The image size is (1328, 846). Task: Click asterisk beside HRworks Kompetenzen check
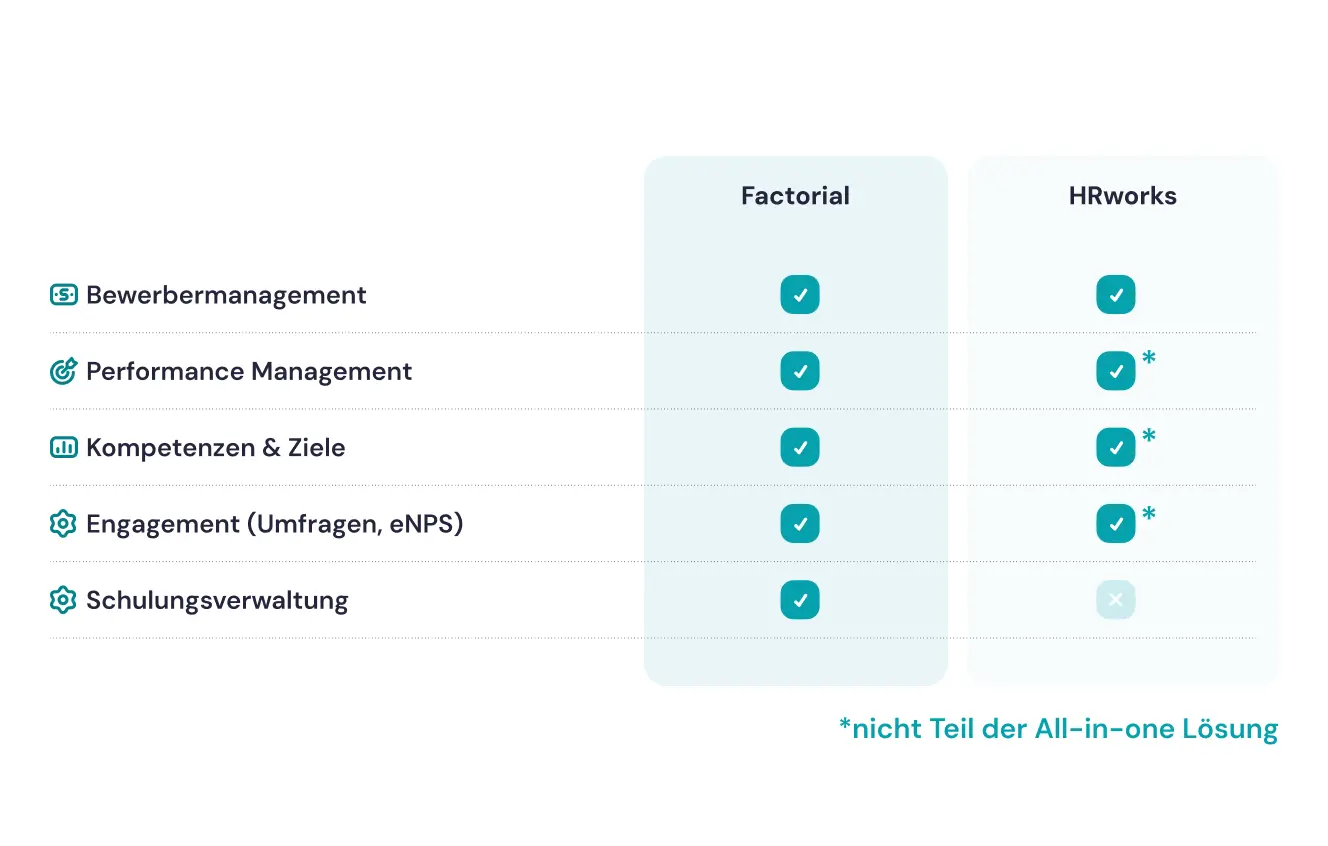[x=1149, y=436]
